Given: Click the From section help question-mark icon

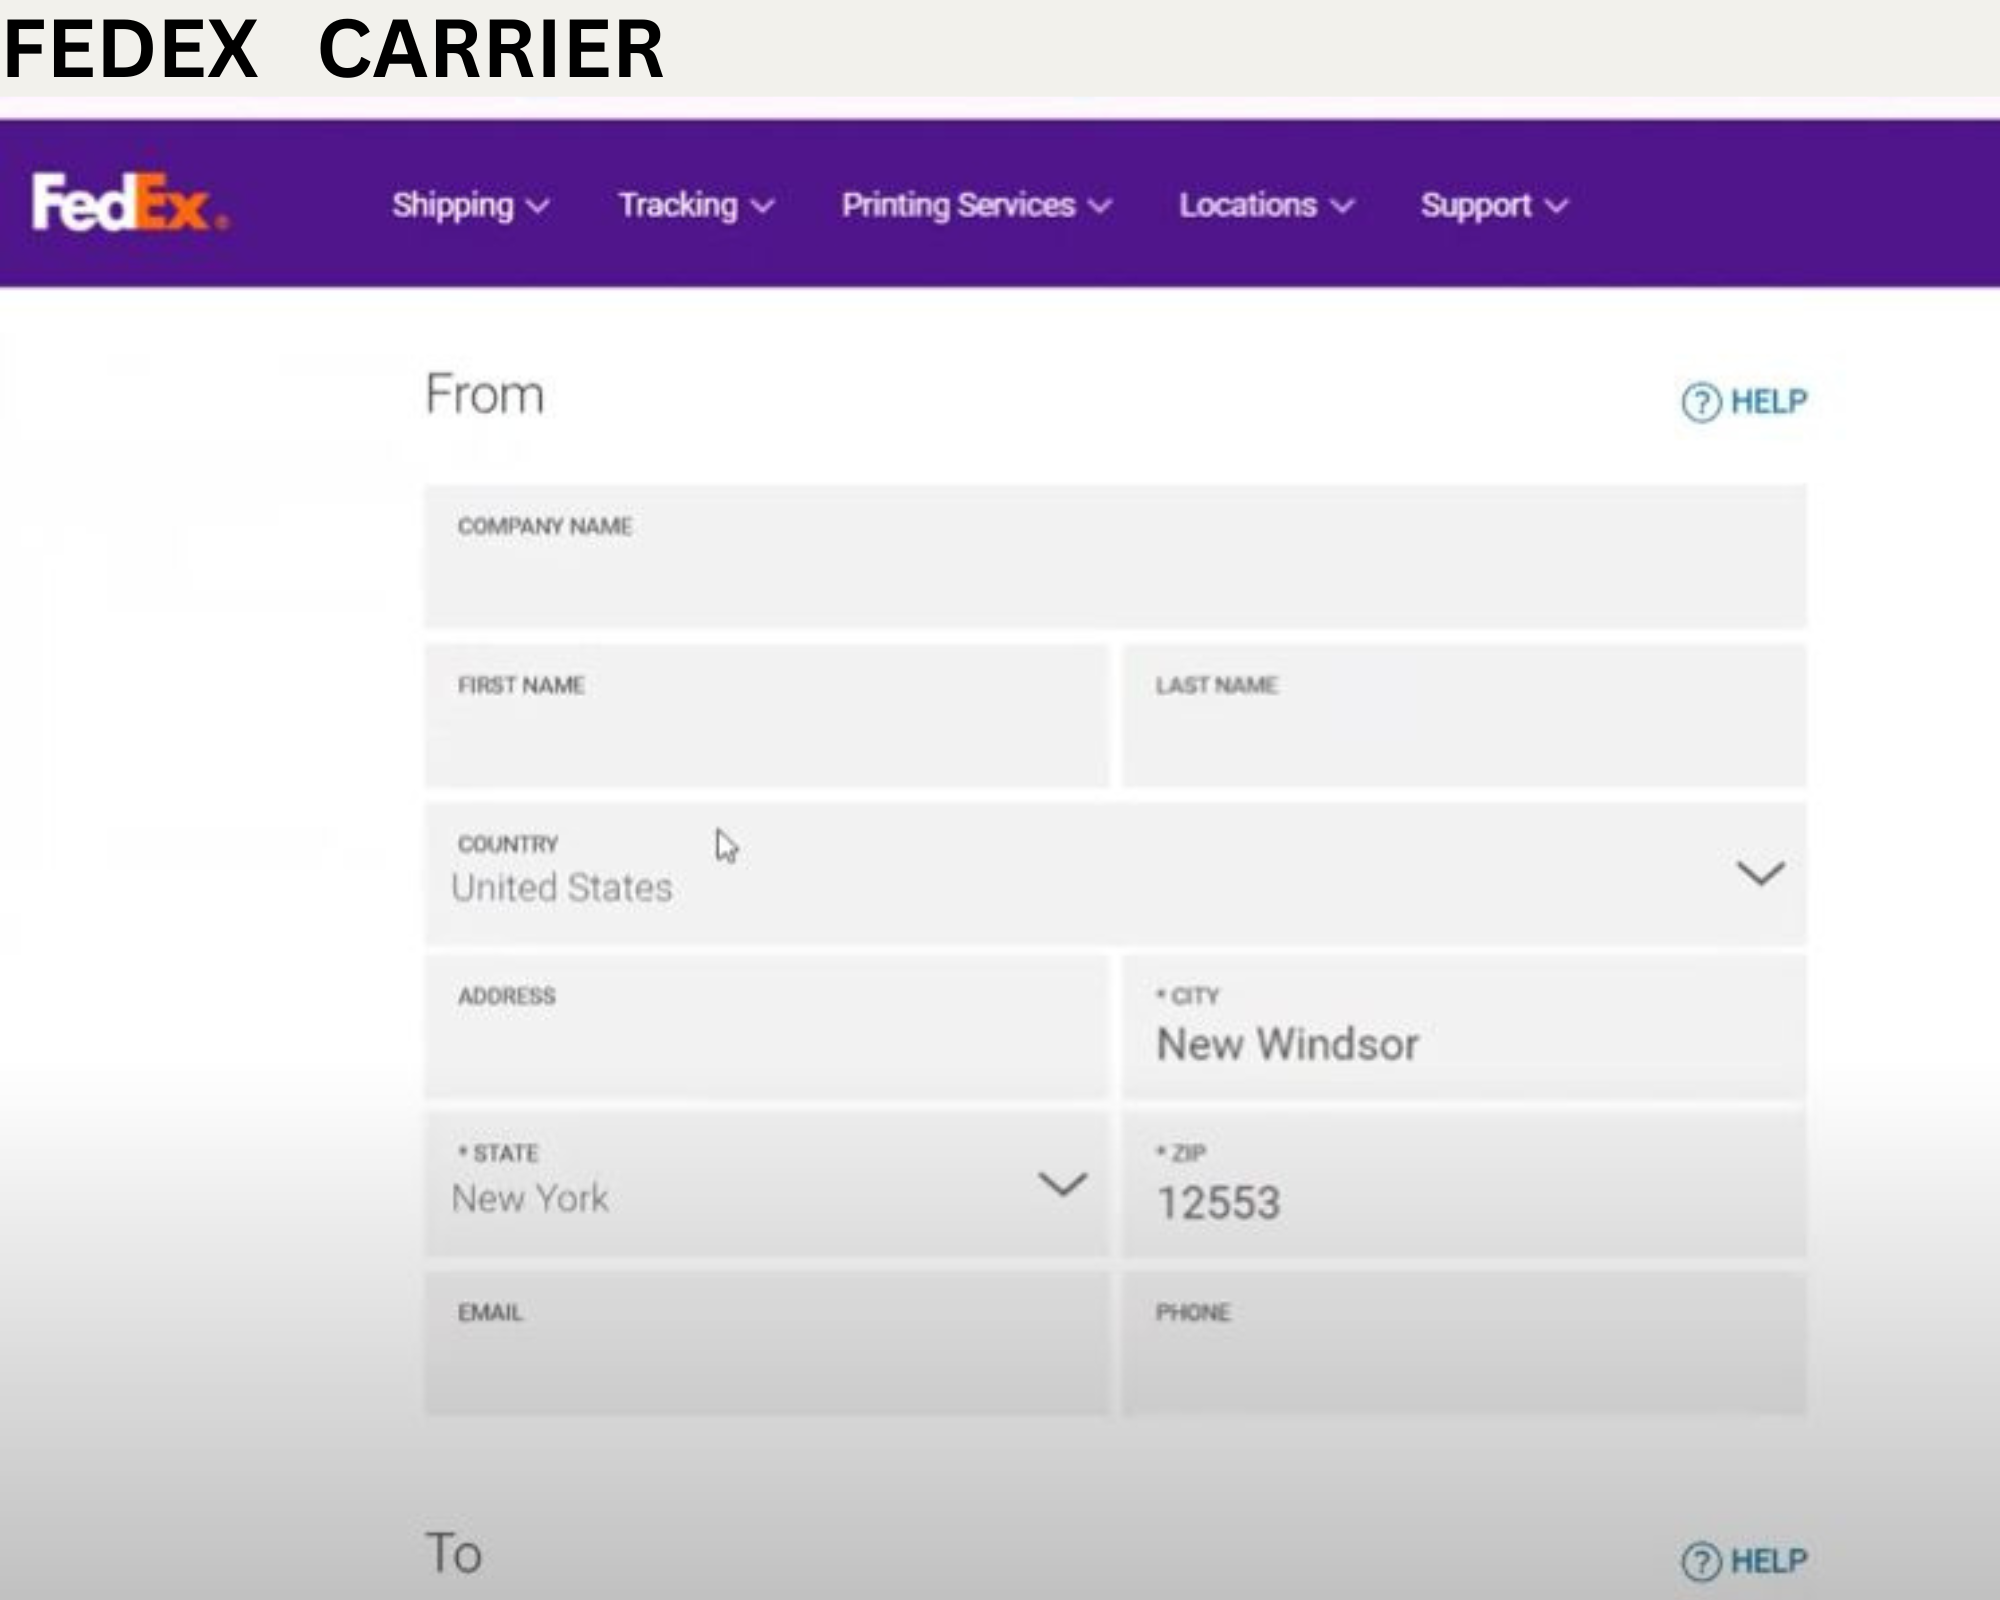Looking at the screenshot, I should click(x=1701, y=403).
